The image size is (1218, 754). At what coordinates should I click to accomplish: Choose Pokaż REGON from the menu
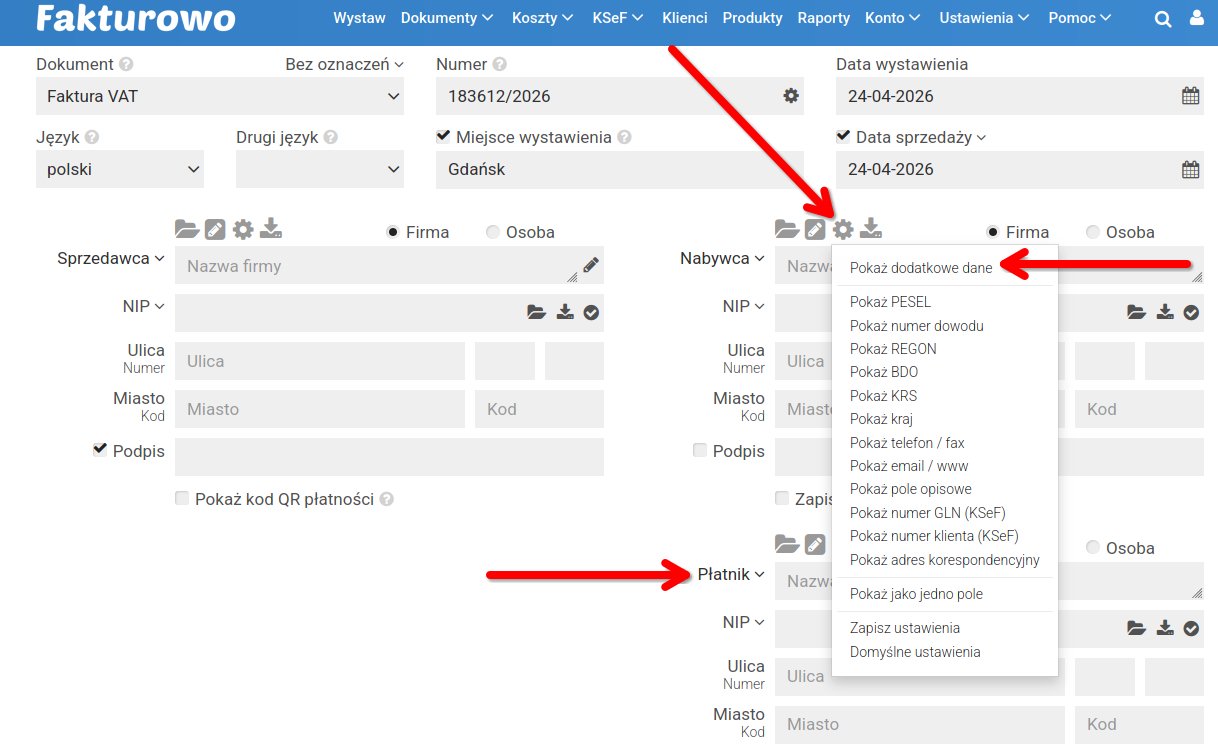pos(893,349)
